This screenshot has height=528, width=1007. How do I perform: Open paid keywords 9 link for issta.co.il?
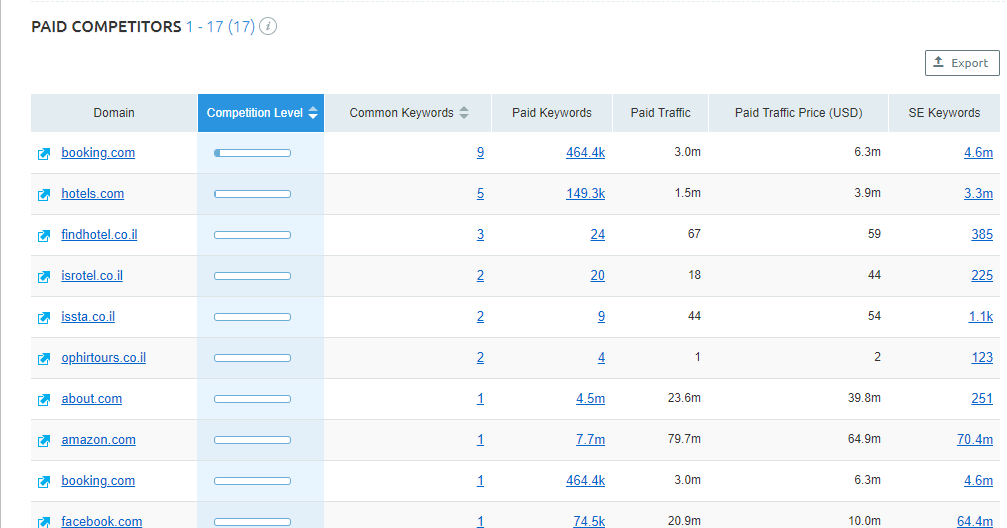(601, 317)
